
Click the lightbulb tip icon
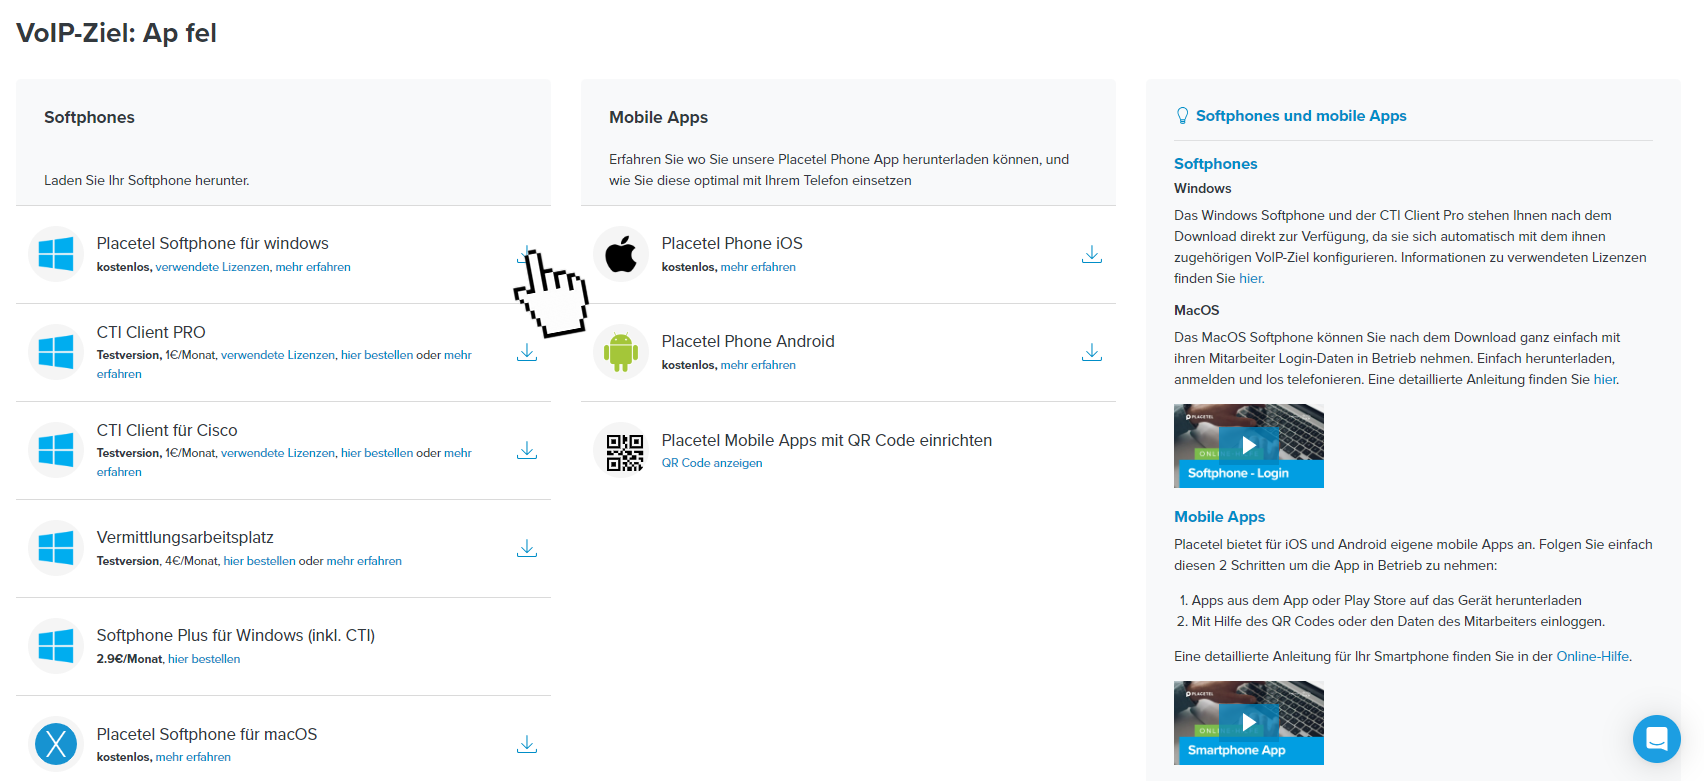[1183, 116]
